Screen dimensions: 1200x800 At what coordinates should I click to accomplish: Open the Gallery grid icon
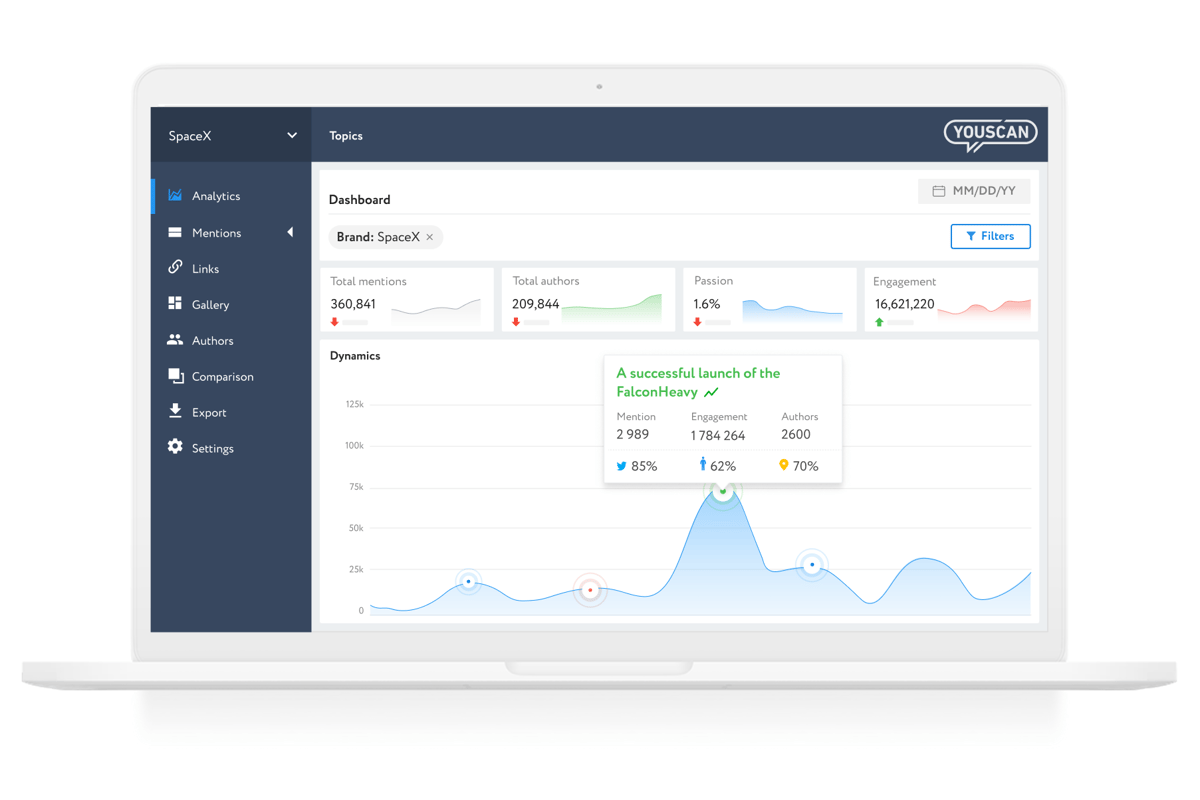click(x=175, y=304)
